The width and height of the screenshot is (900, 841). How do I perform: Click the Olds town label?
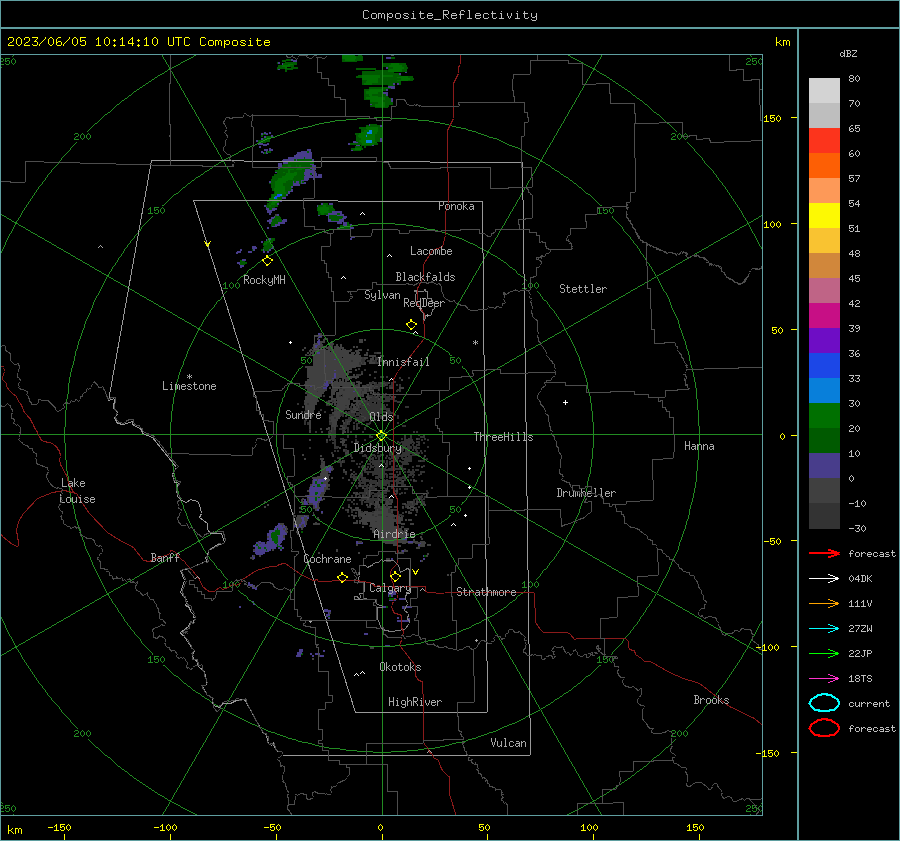(381, 417)
